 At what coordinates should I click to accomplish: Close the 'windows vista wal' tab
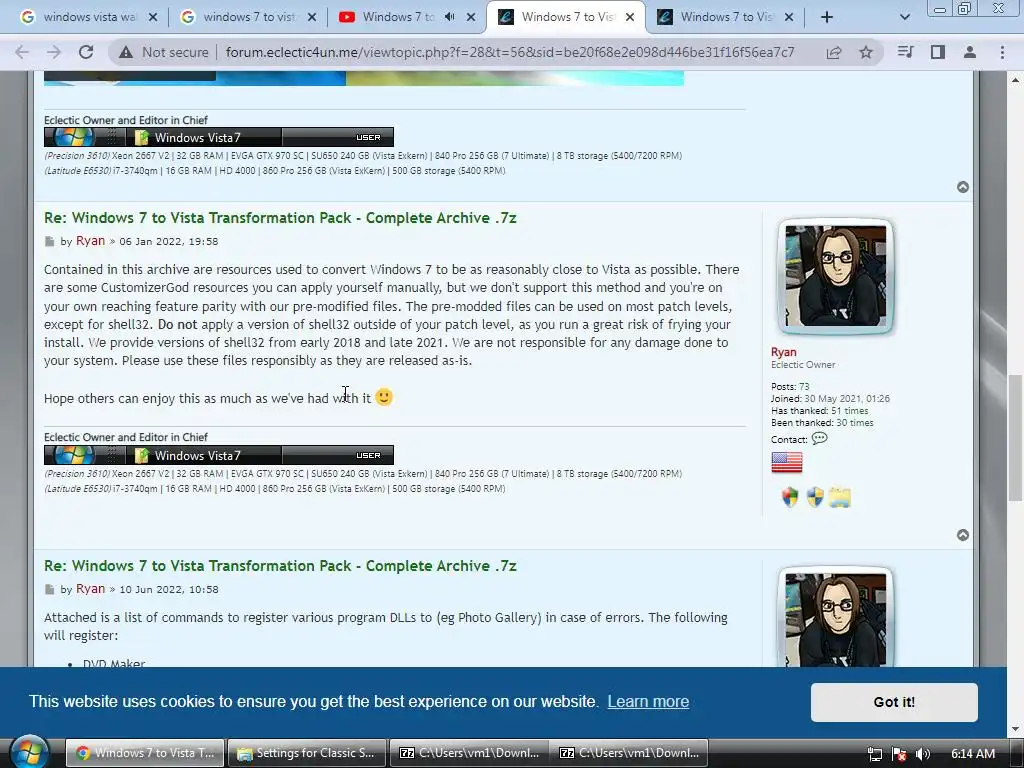(x=153, y=17)
